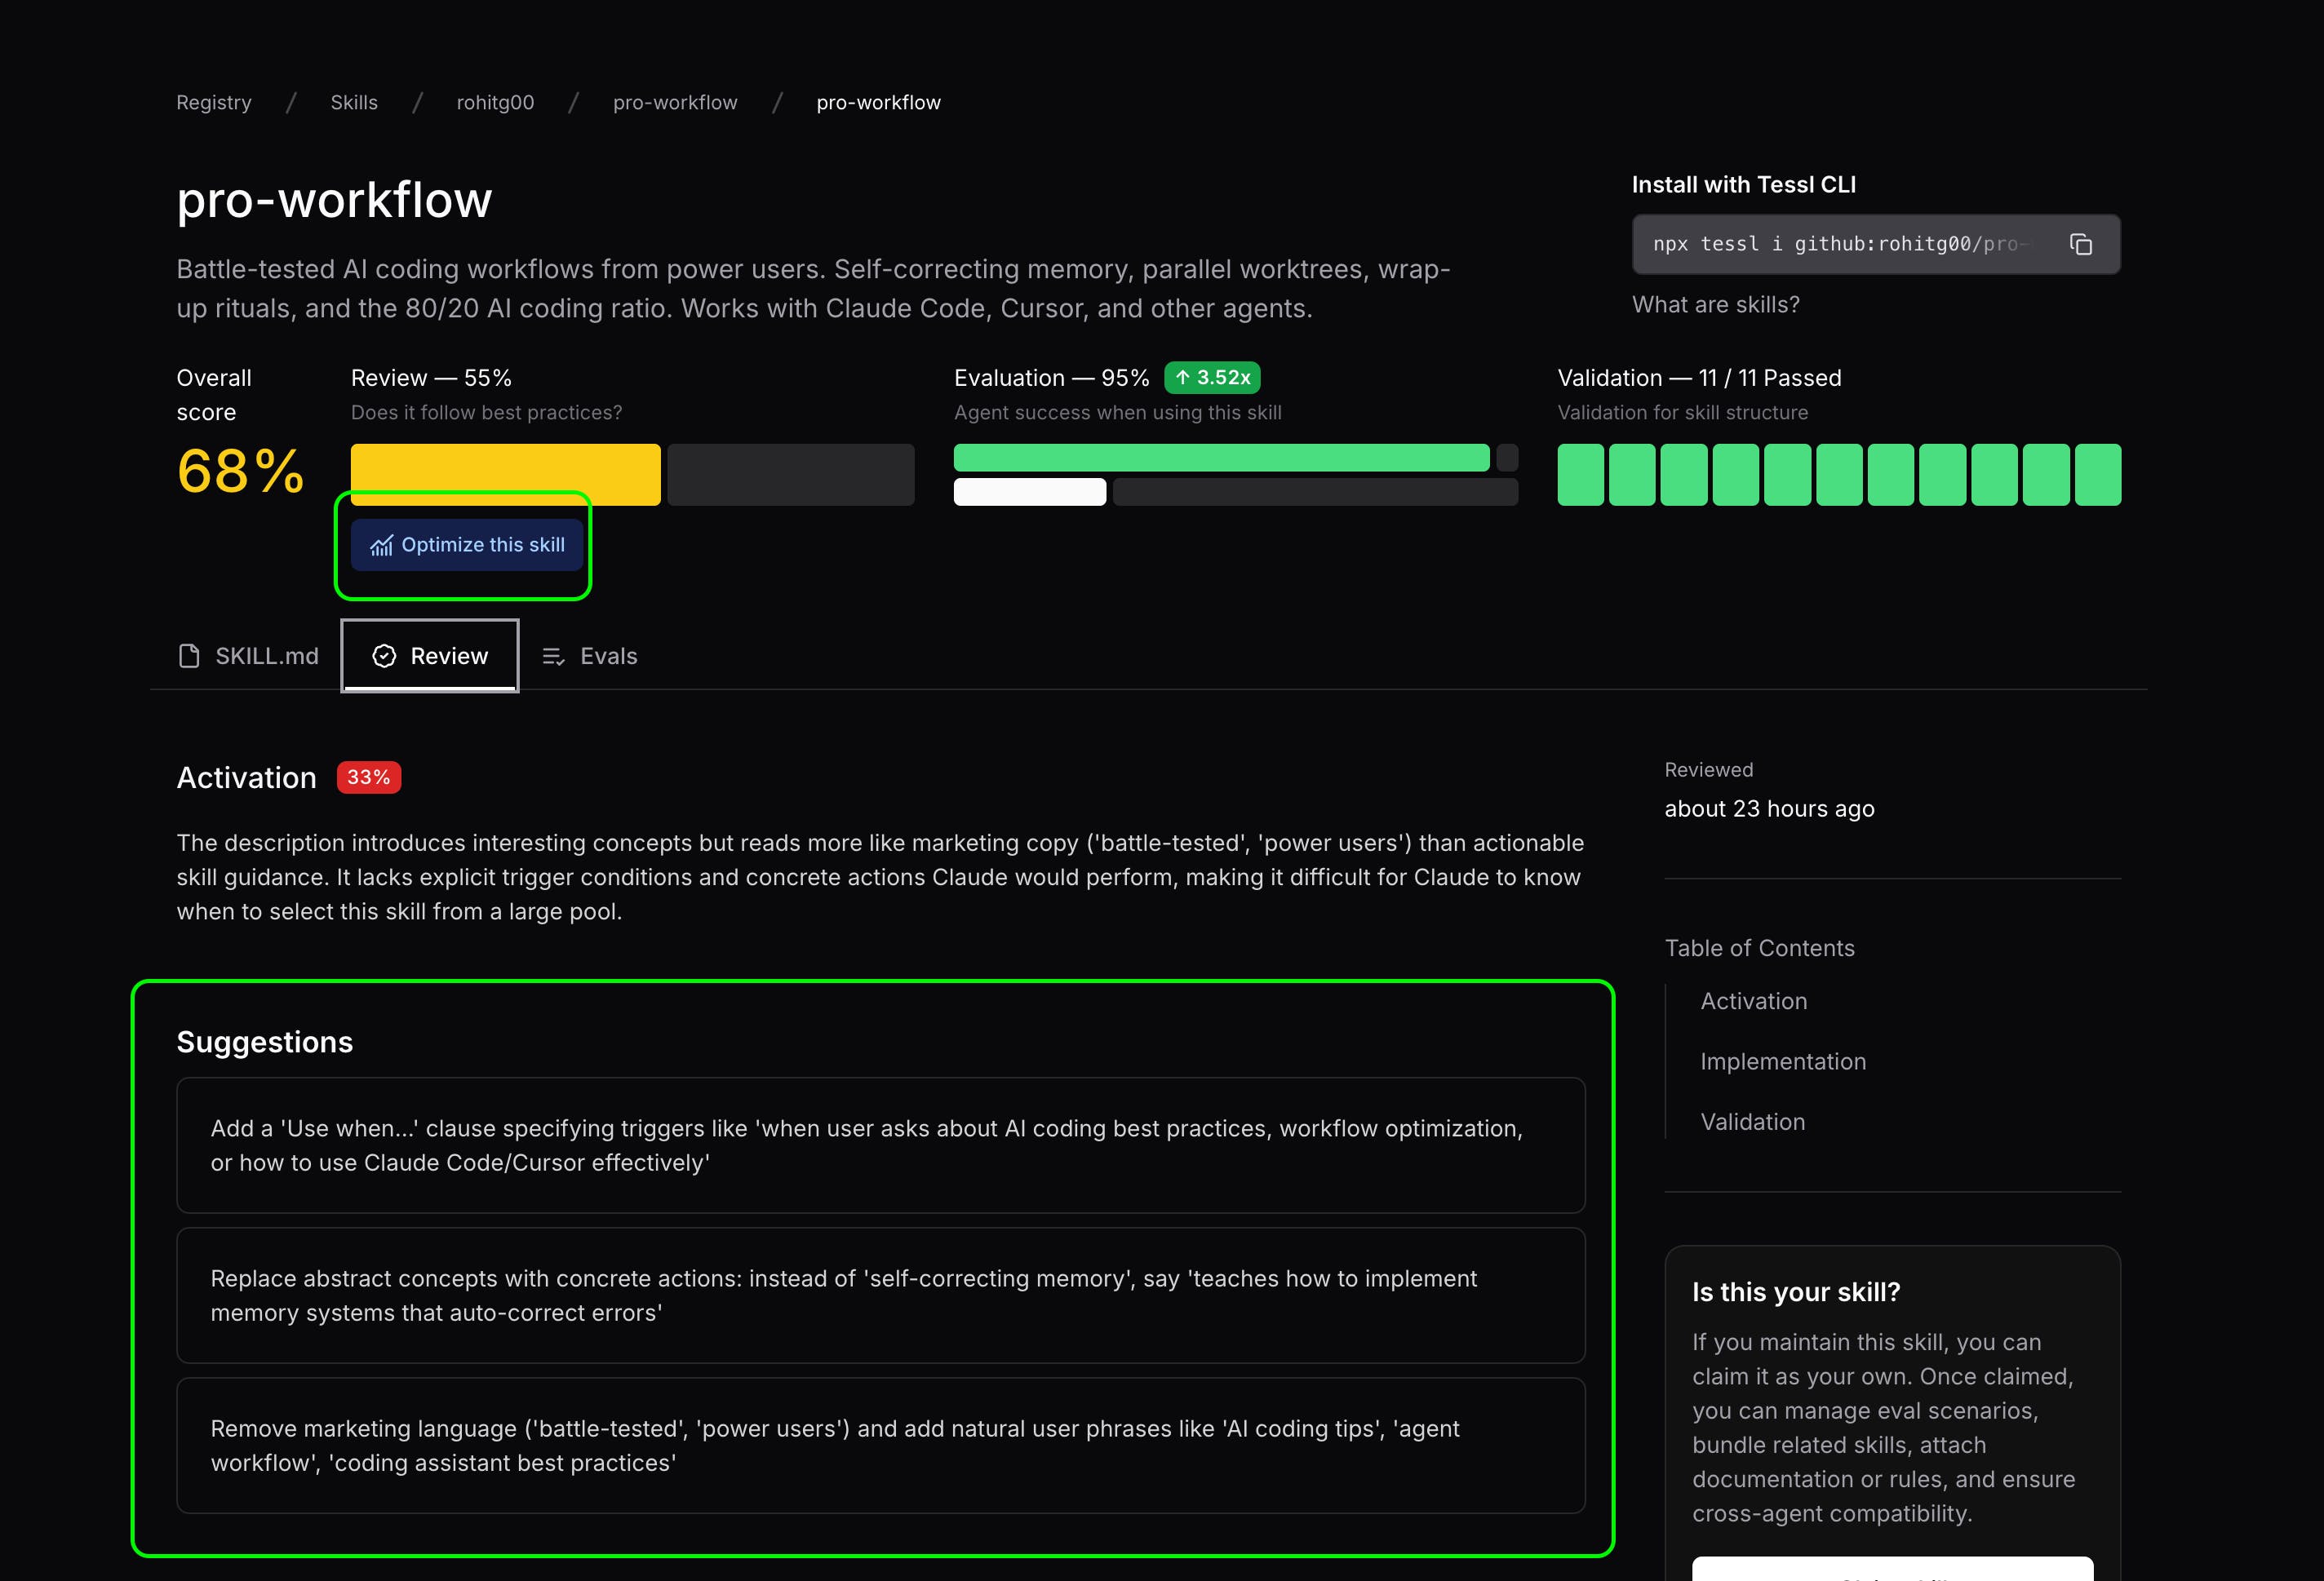
Task: Click the Review tab checkmark icon
Action: 384,656
